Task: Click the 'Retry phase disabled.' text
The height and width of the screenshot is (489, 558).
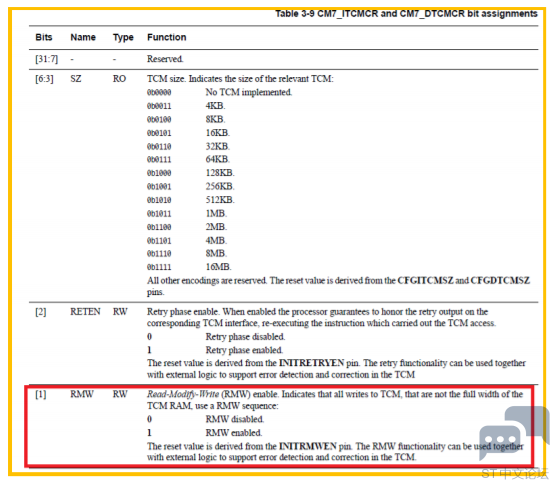Action: coord(245,337)
